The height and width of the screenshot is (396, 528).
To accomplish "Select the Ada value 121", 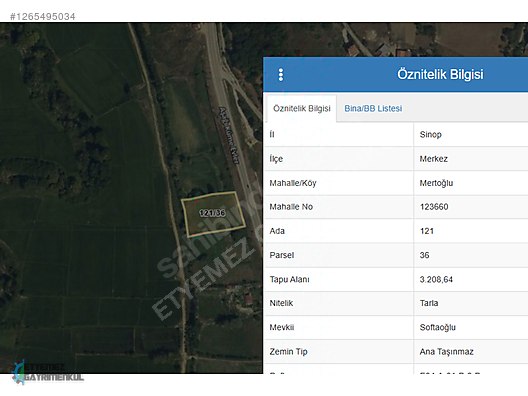I will (x=427, y=231).
